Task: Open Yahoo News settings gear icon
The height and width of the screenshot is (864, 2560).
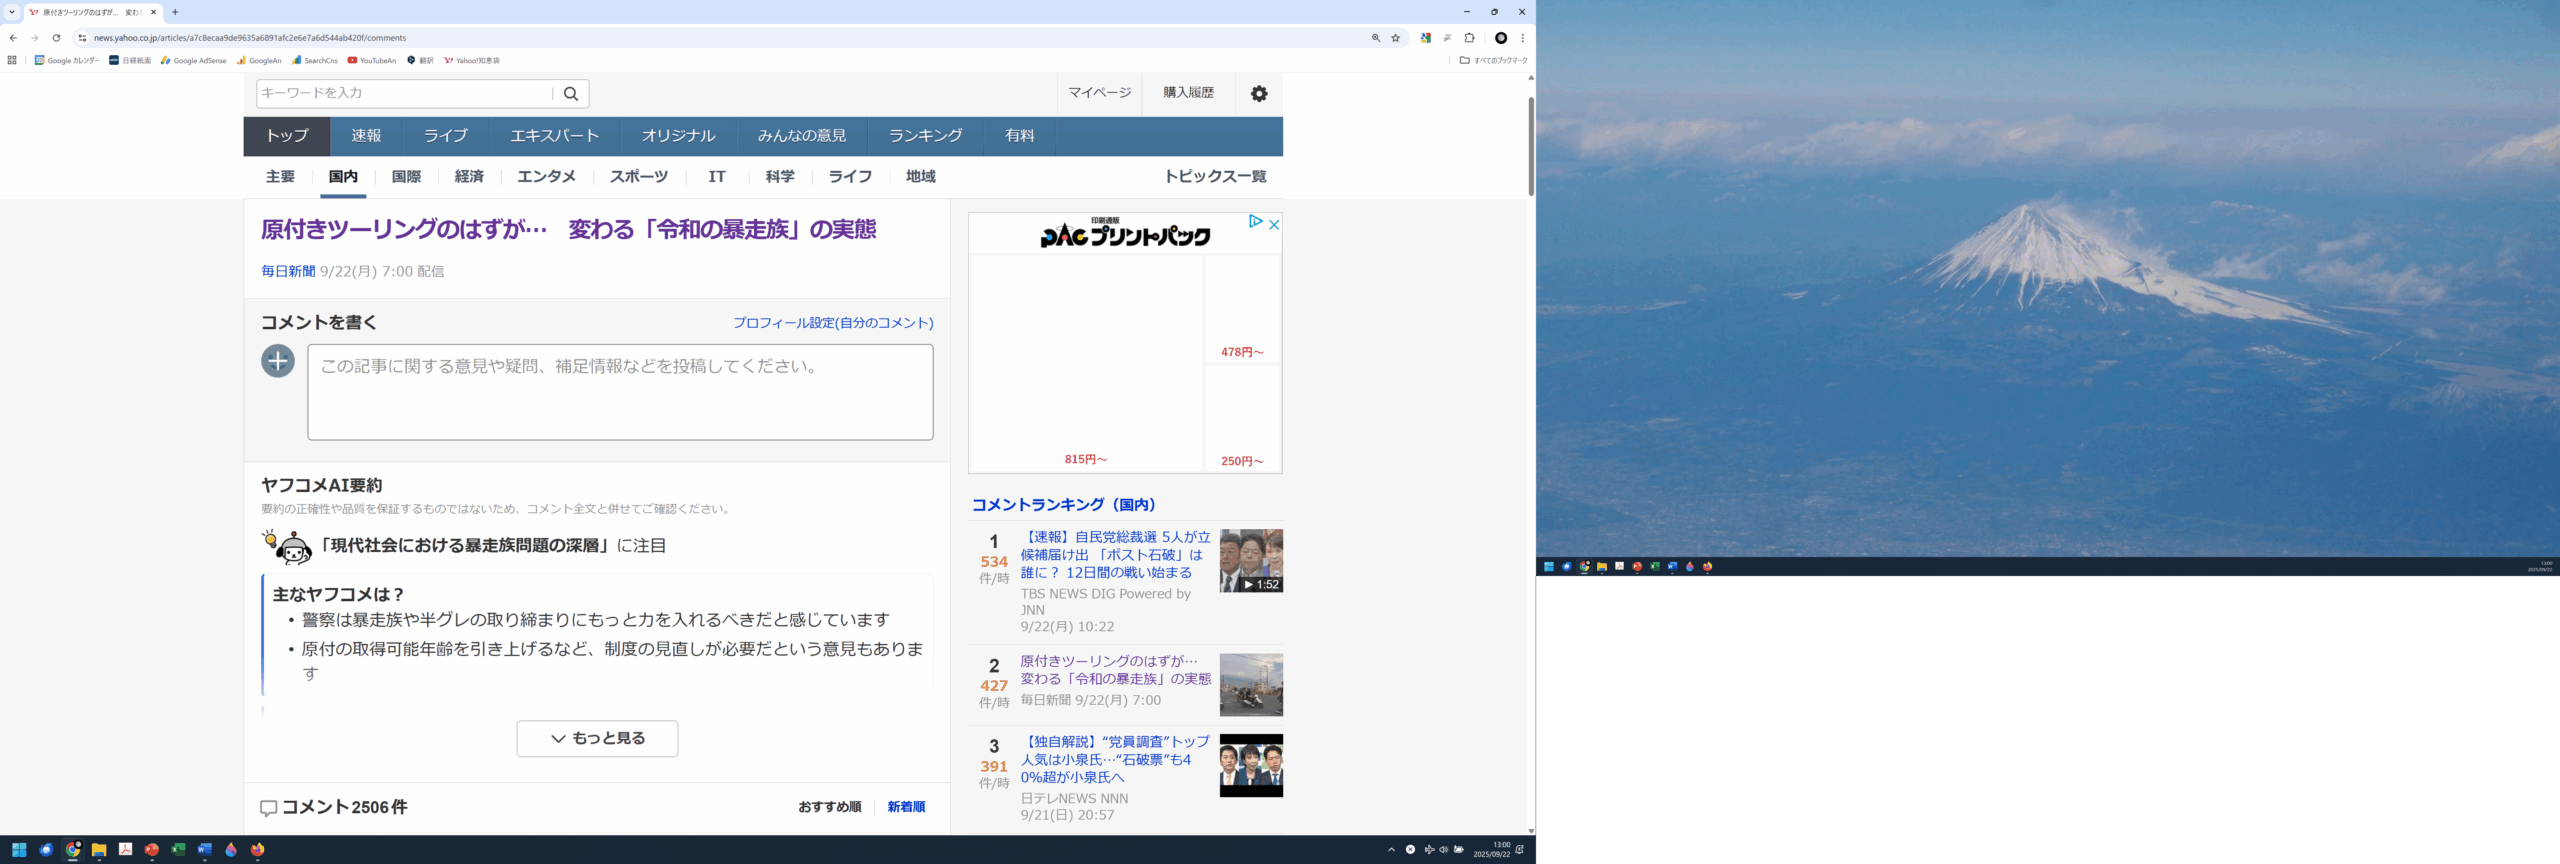Action: [1259, 94]
